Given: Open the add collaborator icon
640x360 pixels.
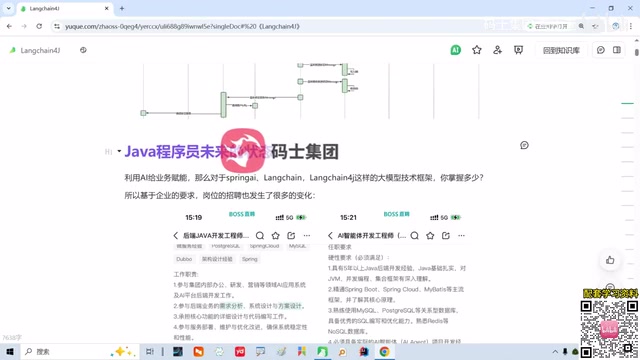Looking at the screenshot, I should [x=498, y=50].
